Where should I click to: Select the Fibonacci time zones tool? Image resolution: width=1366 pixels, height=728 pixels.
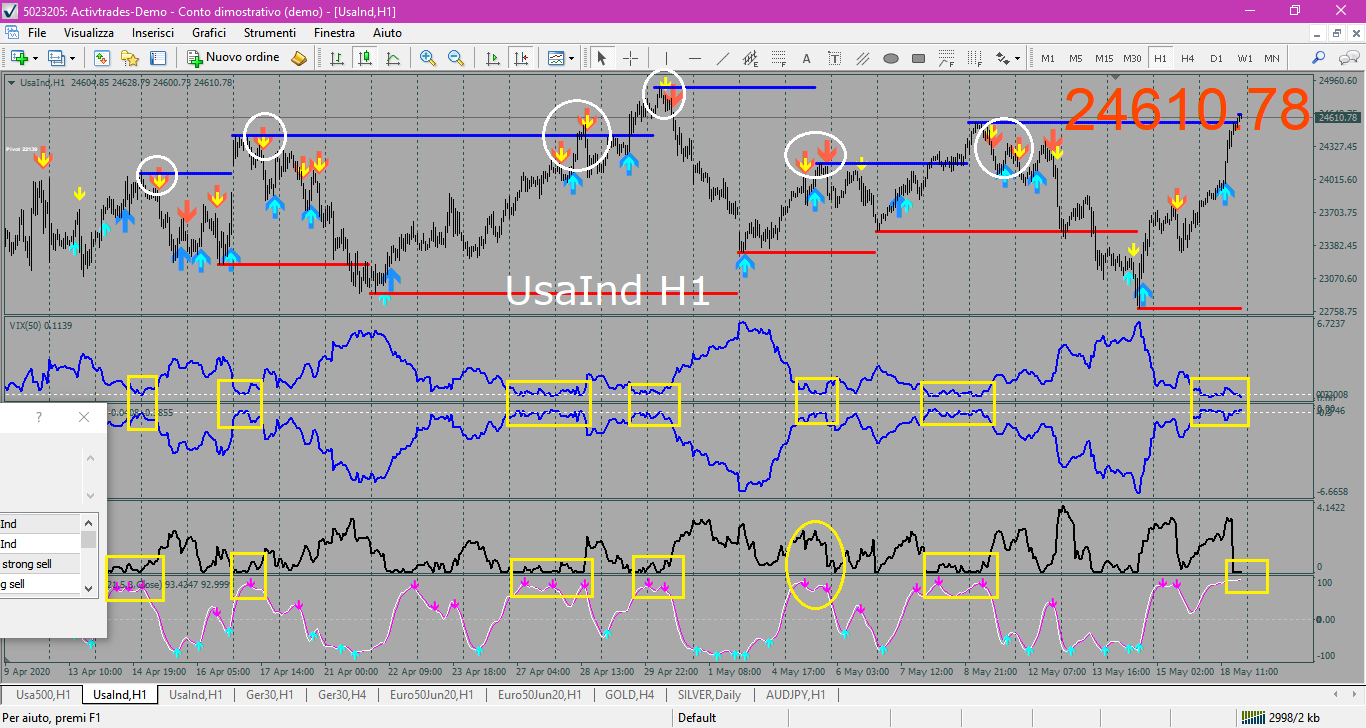coord(974,58)
